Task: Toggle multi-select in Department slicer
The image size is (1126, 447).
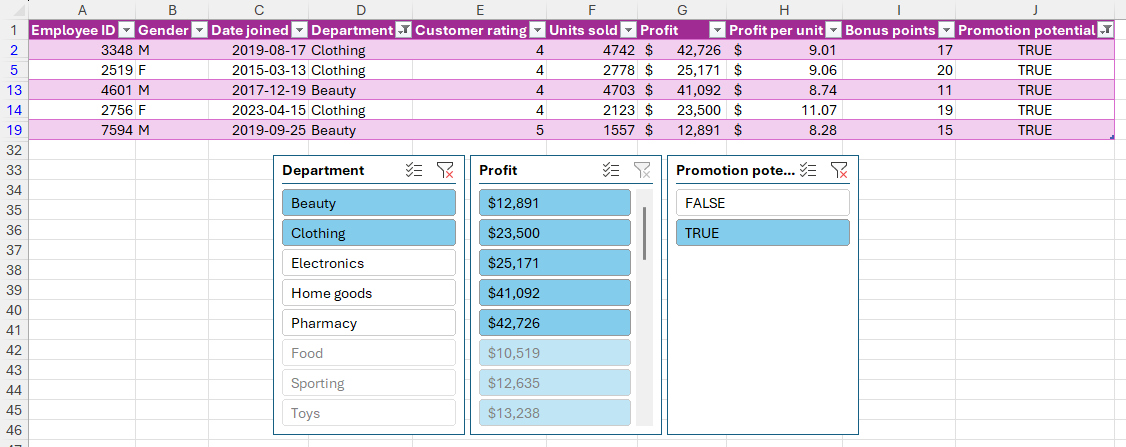Action: [415, 171]
